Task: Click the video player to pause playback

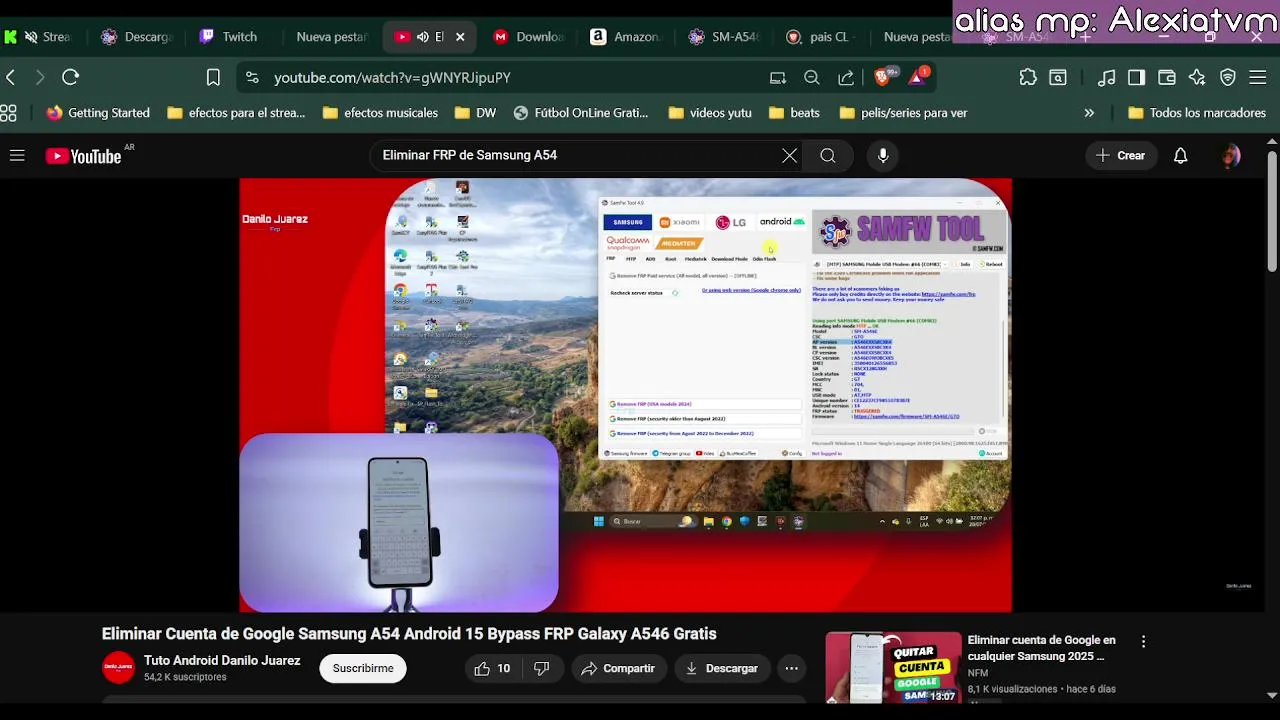Action: (x=625, y=395)
